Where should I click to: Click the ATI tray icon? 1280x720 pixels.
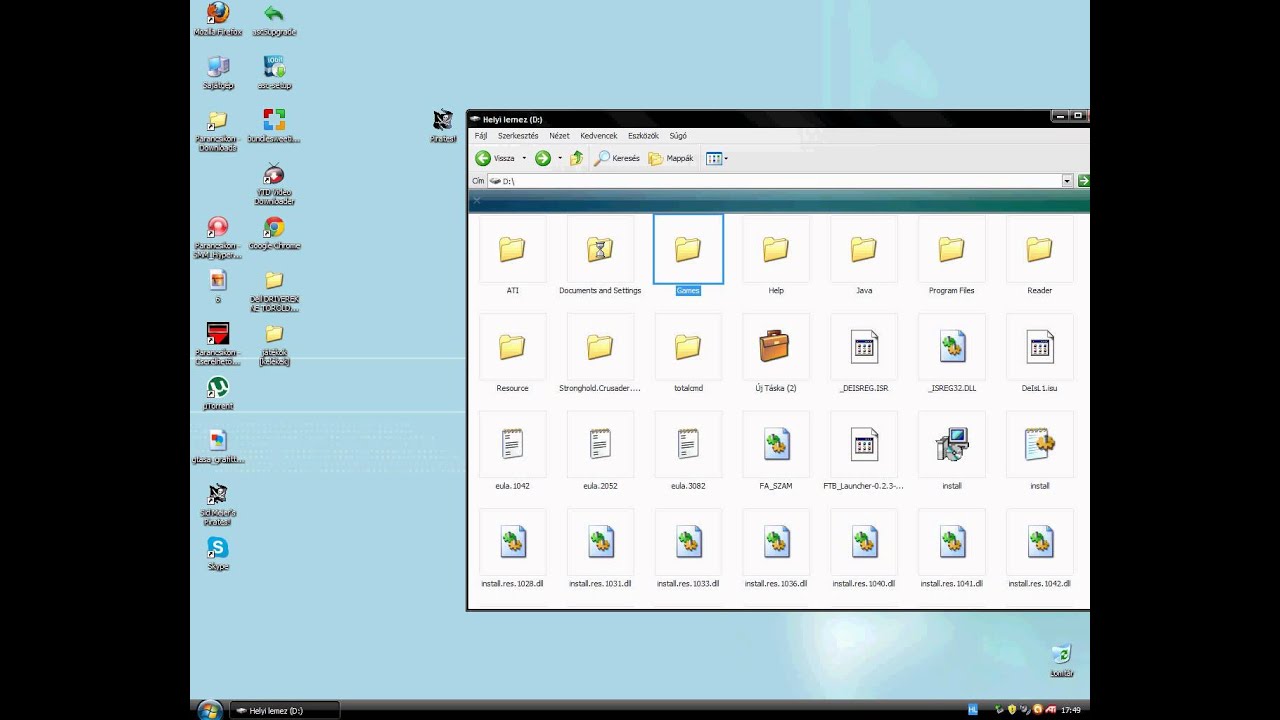1049,710
